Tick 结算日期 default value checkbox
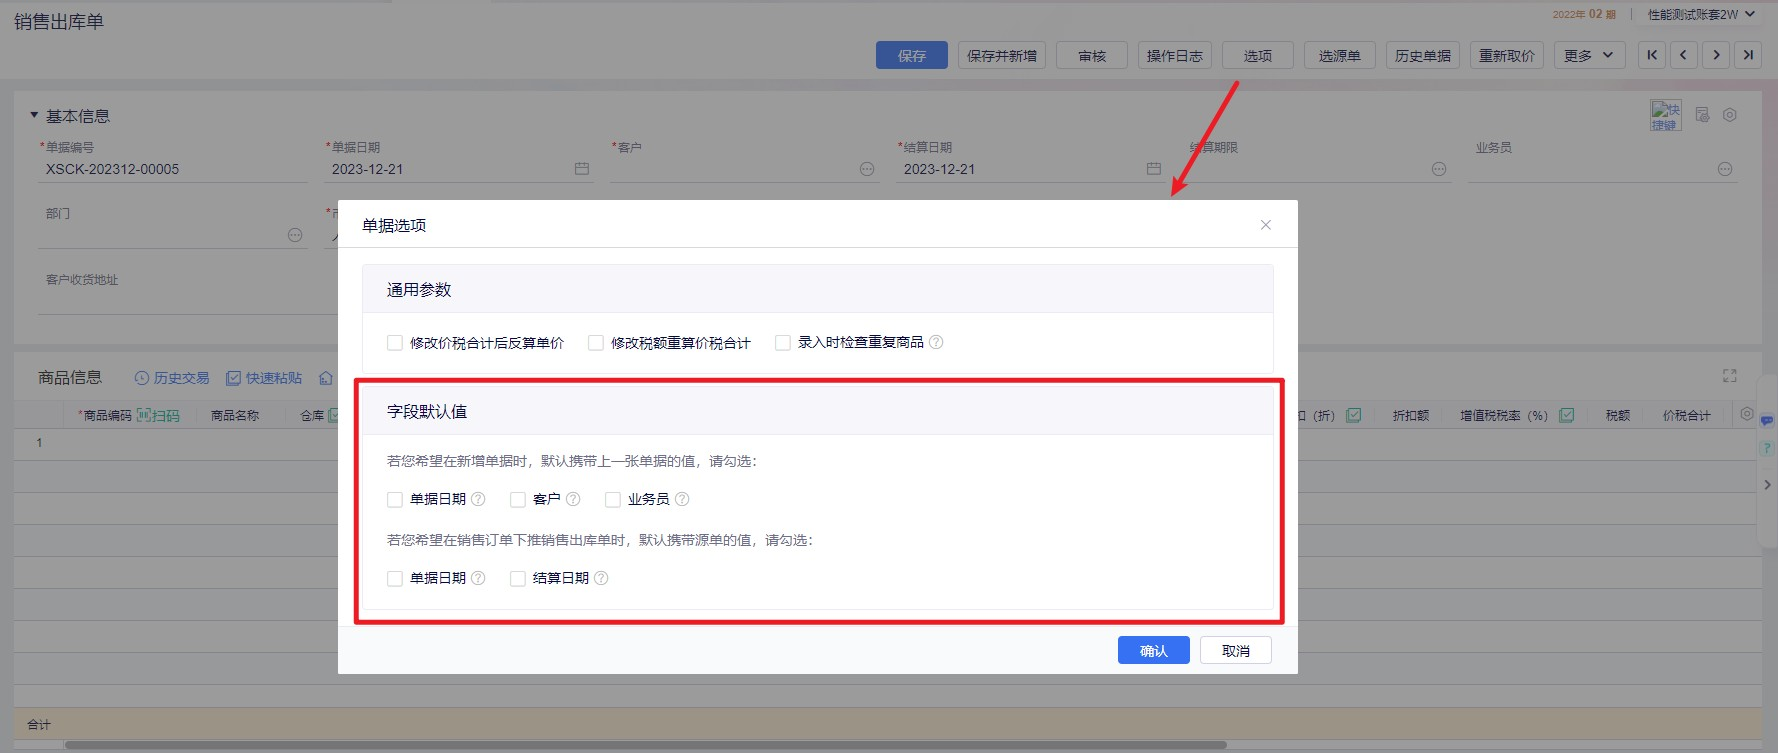Viewport: 1778px width, 753px height. 518,578
